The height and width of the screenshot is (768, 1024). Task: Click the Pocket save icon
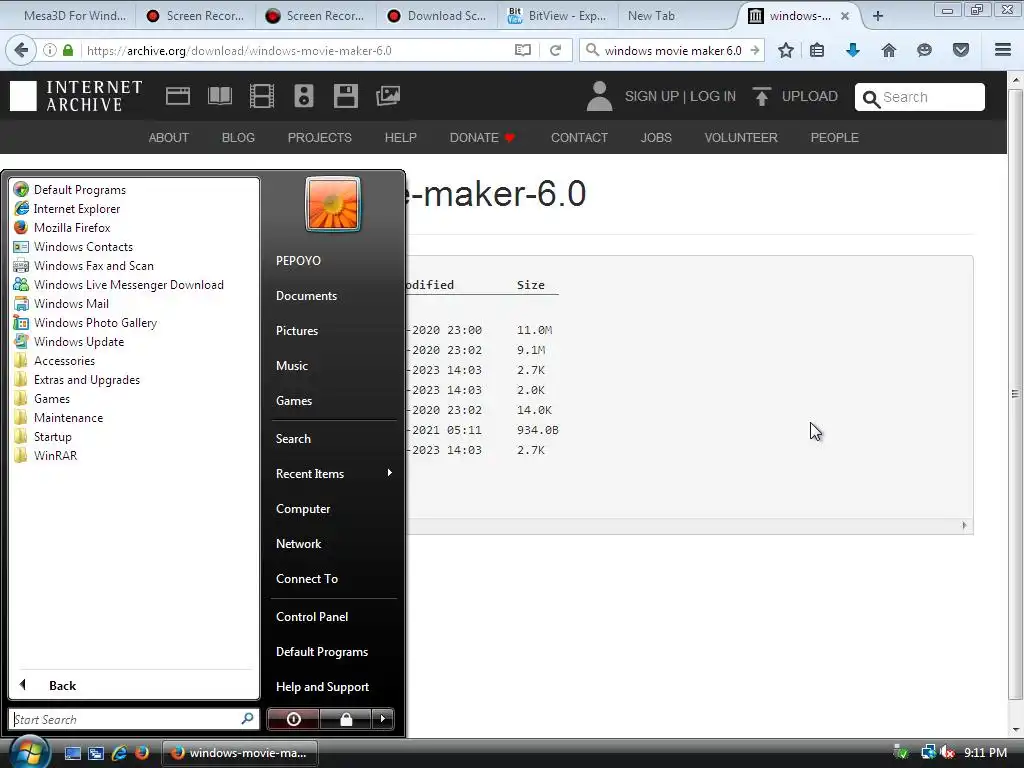point(961,50)
